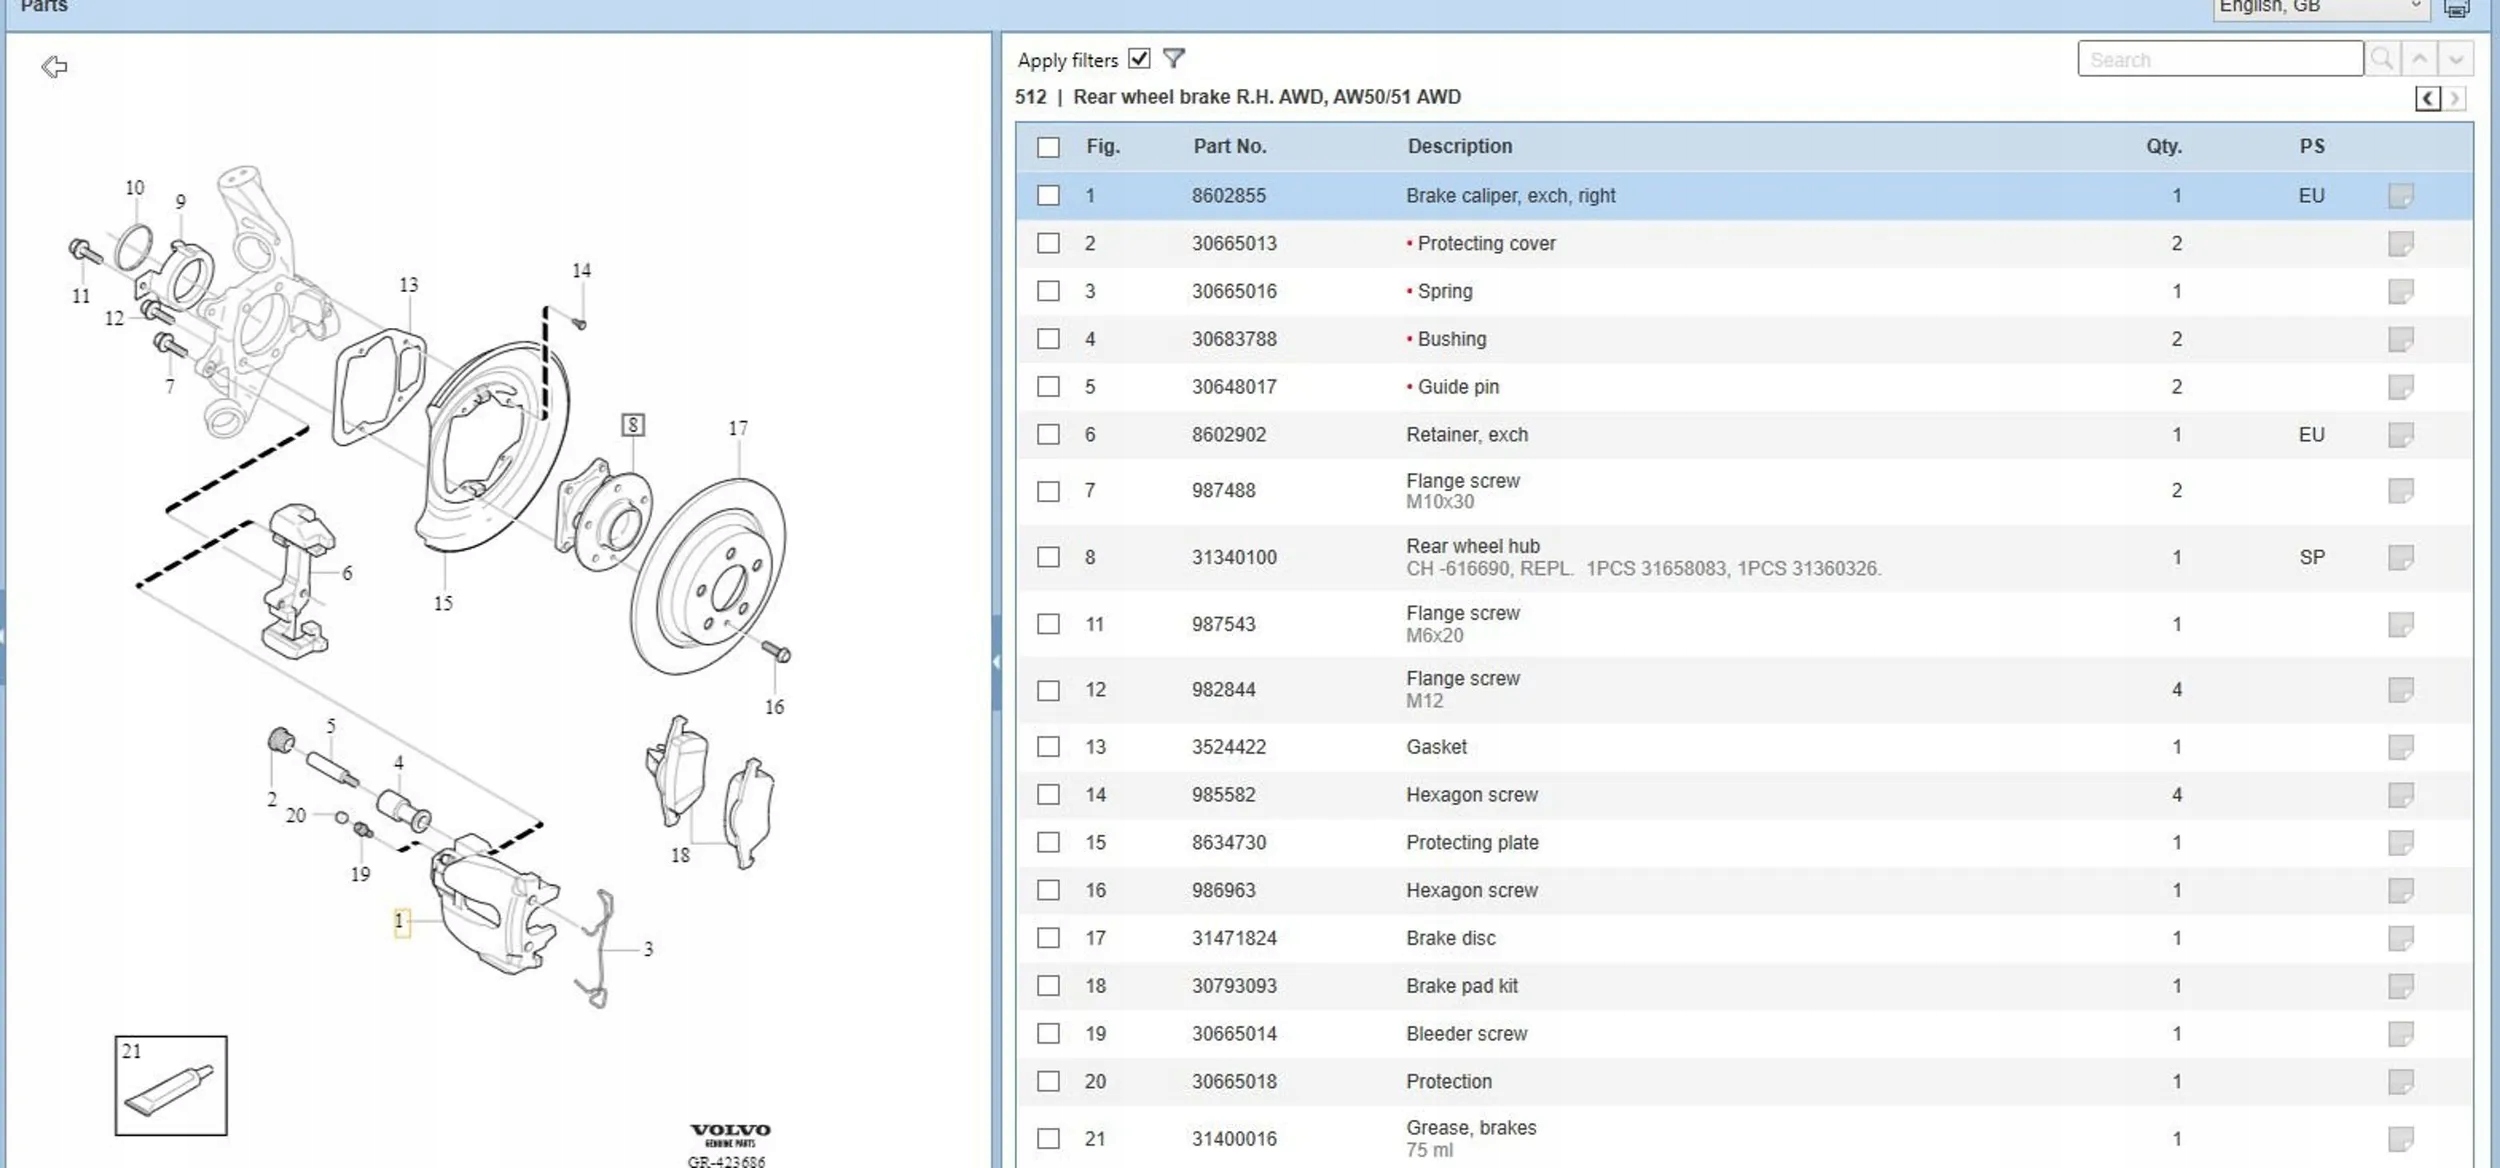Open the English, GB language dropdown

(2320, 8)
